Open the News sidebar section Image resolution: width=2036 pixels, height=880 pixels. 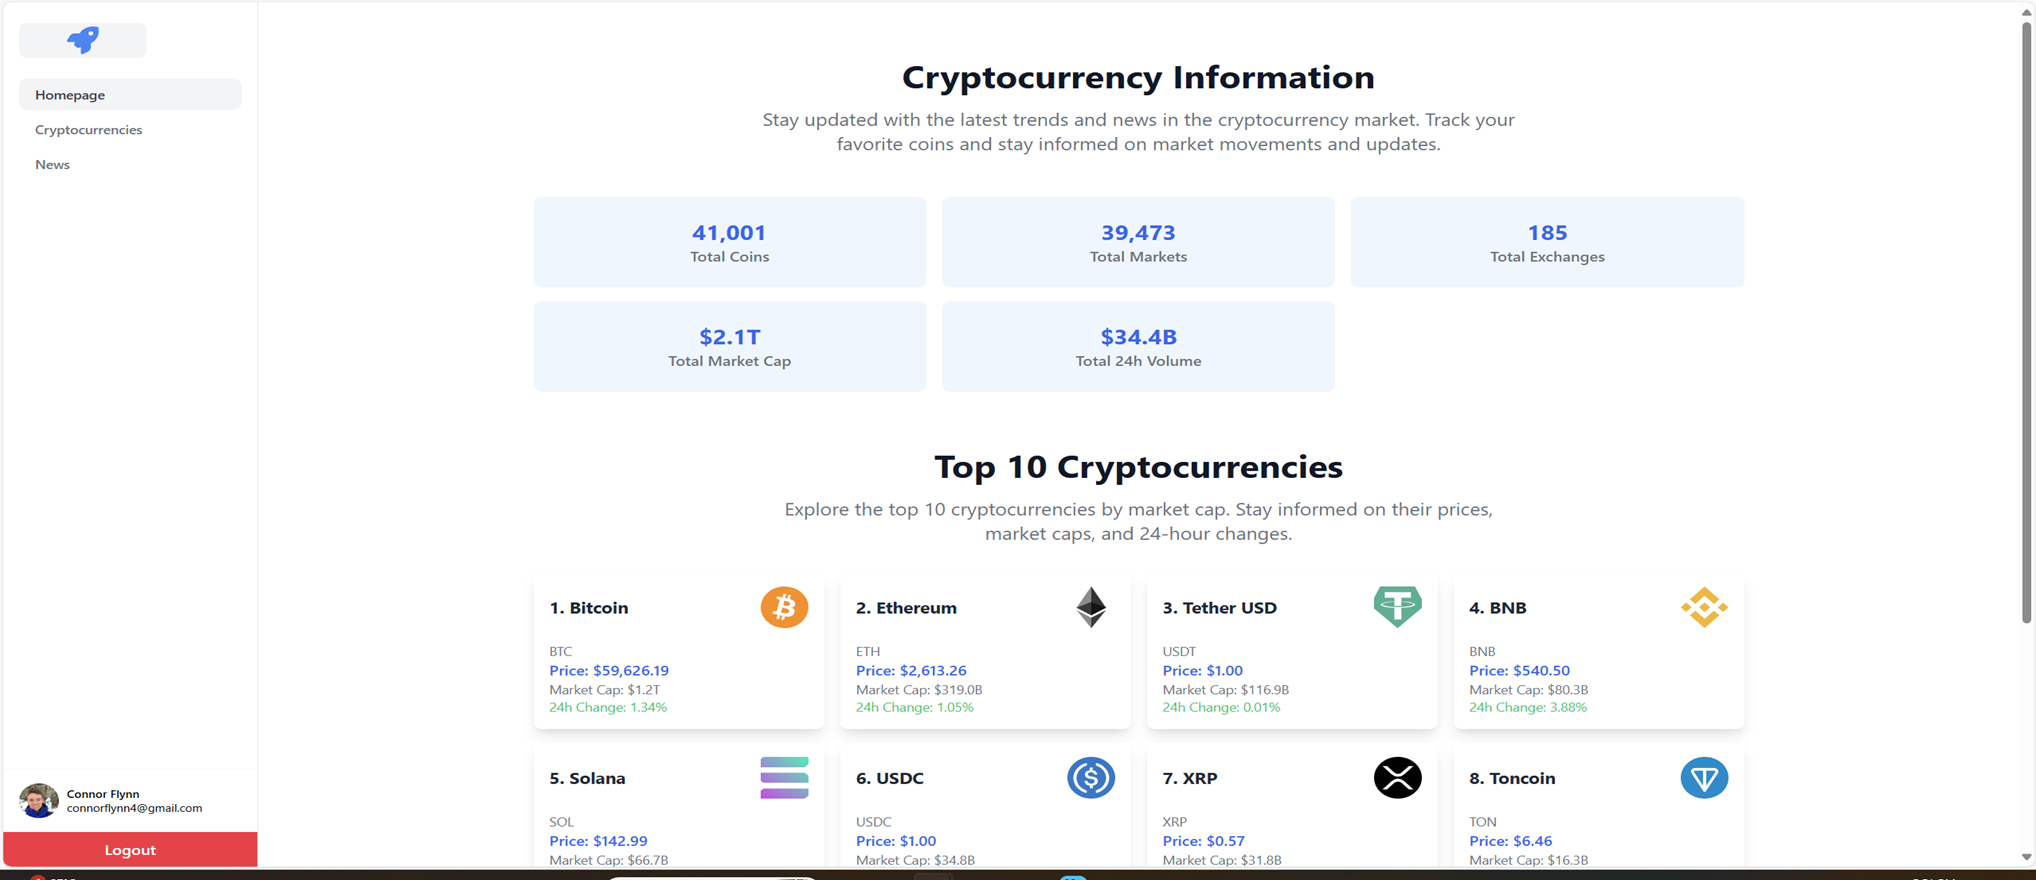click(x=53, y=165)
